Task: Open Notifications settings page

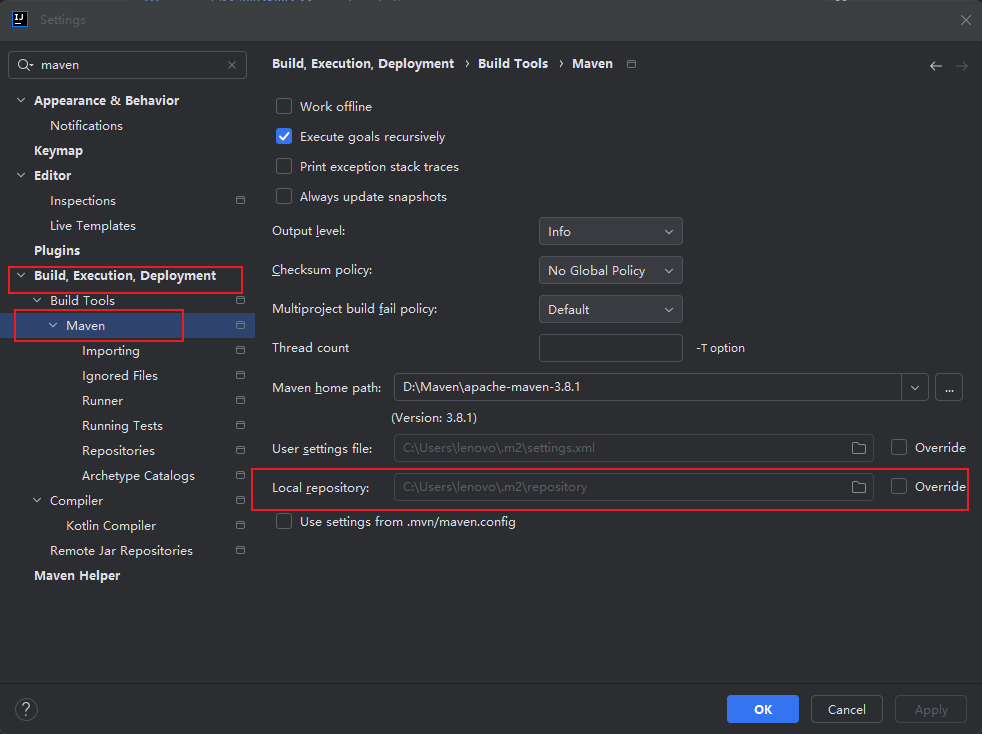Action: [86, 126]
